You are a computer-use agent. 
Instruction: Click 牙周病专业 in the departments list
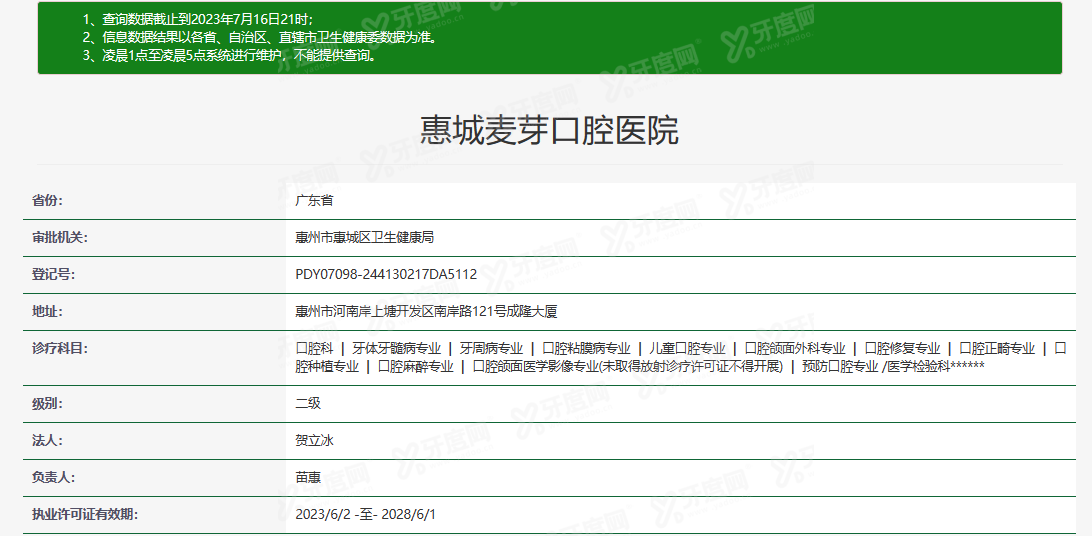[x=492, y=348]
